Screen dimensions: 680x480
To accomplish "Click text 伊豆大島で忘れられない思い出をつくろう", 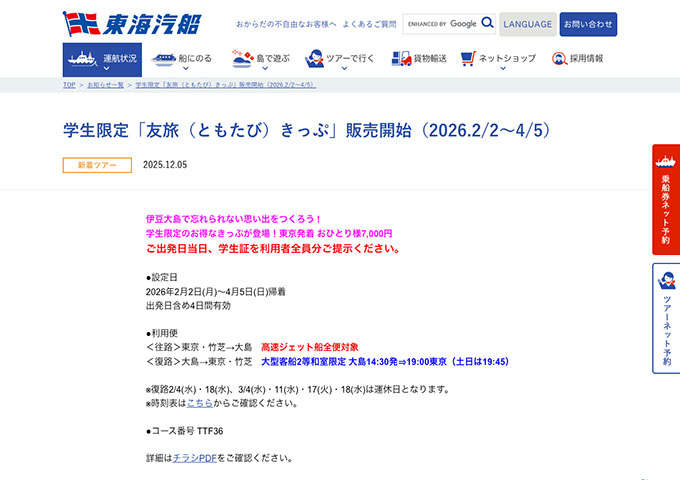I will (233, 219).
